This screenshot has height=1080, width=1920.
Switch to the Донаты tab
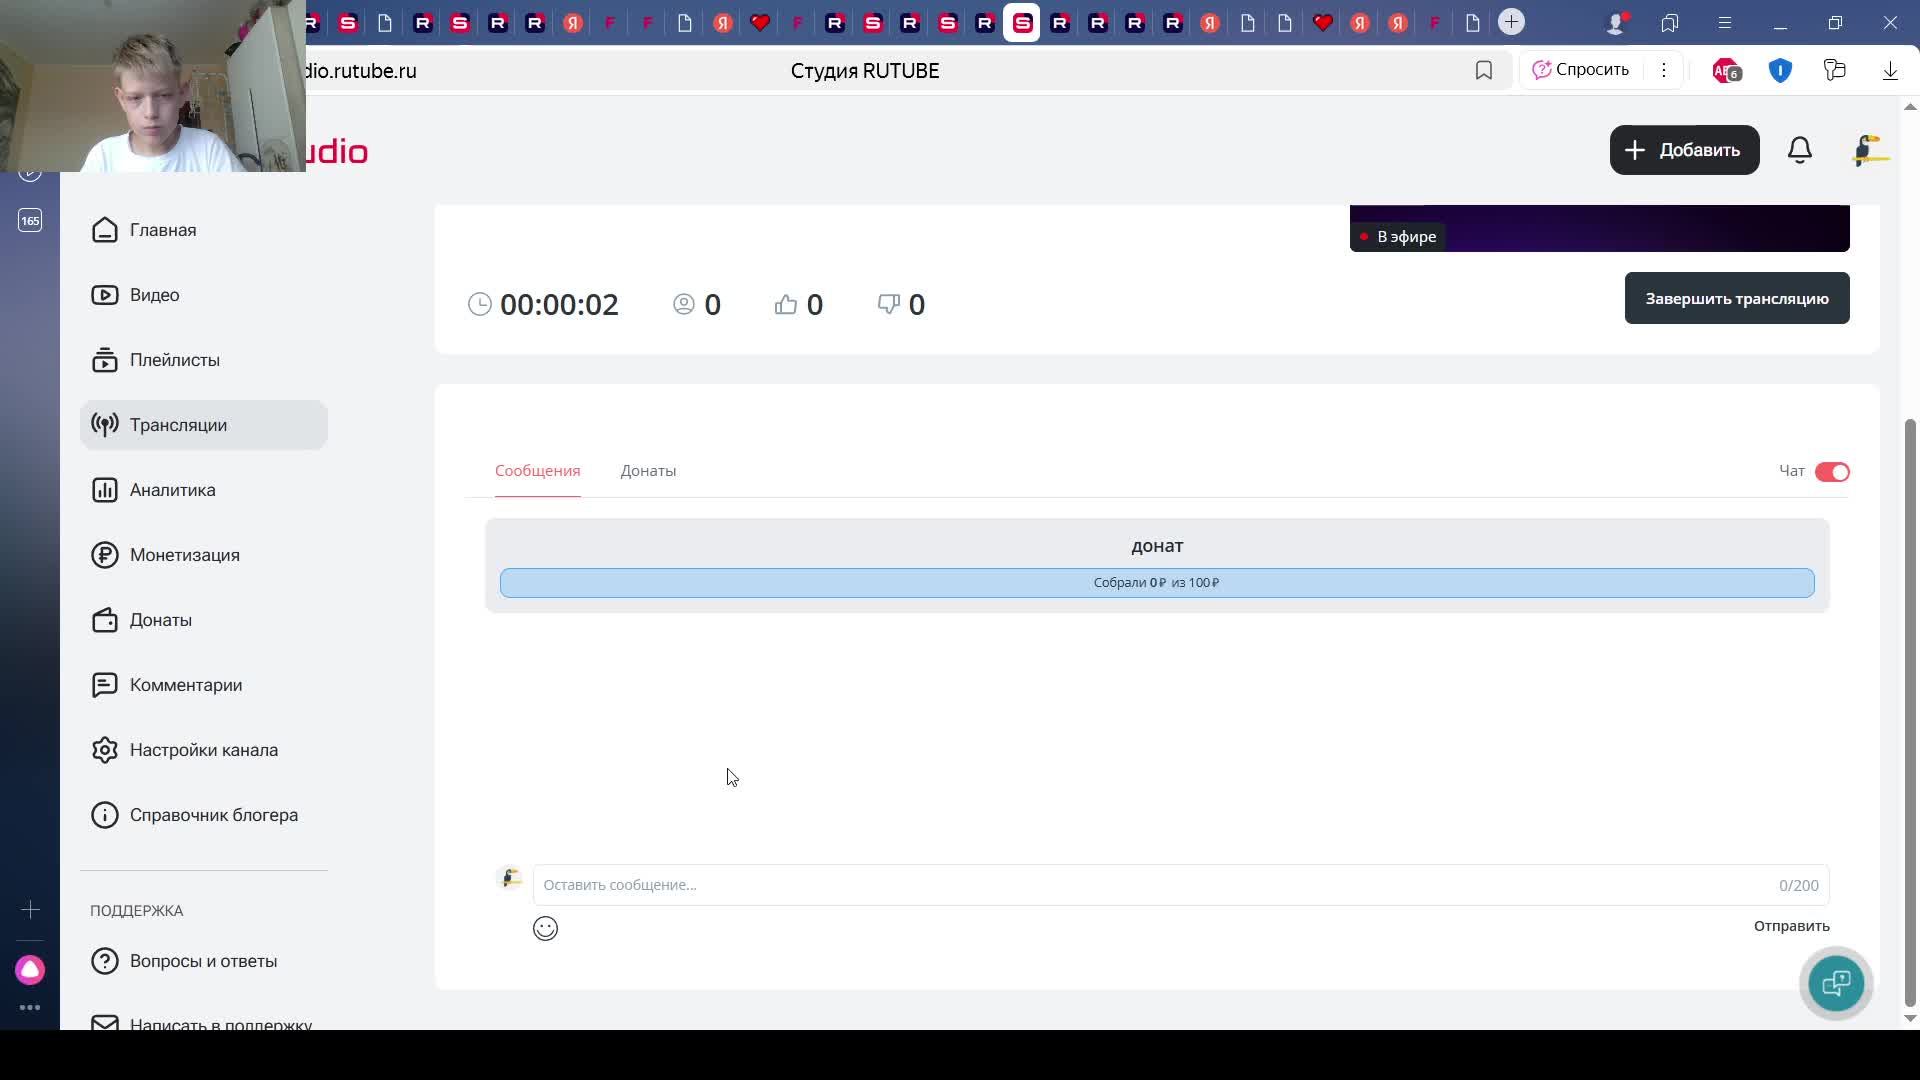[648, 471]
